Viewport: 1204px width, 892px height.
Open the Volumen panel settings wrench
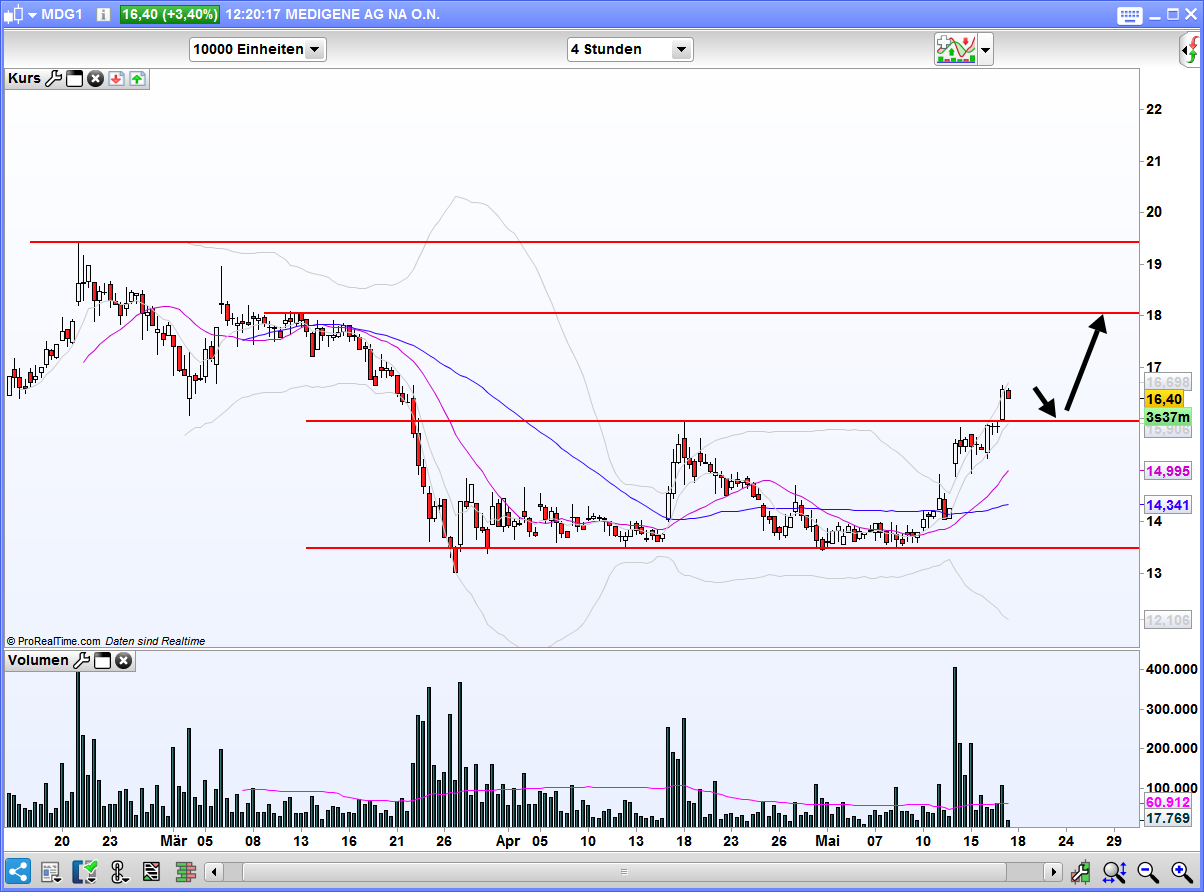[x=82, y=661]
